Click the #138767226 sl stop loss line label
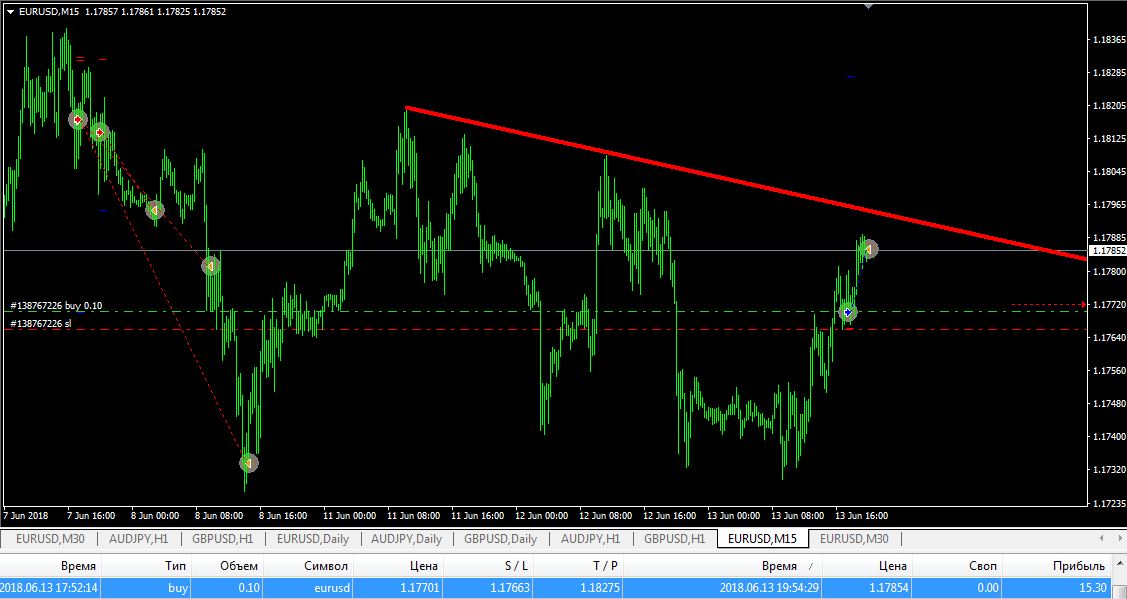1127x599 pixels. tap(41, 324)
